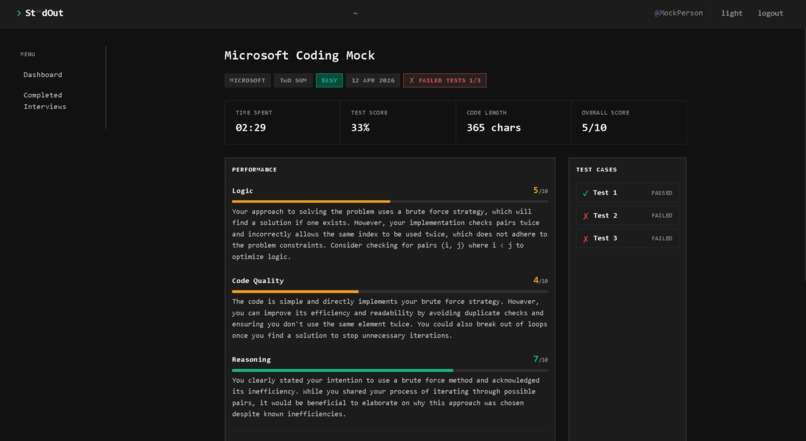This screenshot has width=806, height=441.
Task: Click the Reasoning heading
Action: coord(251,360)
